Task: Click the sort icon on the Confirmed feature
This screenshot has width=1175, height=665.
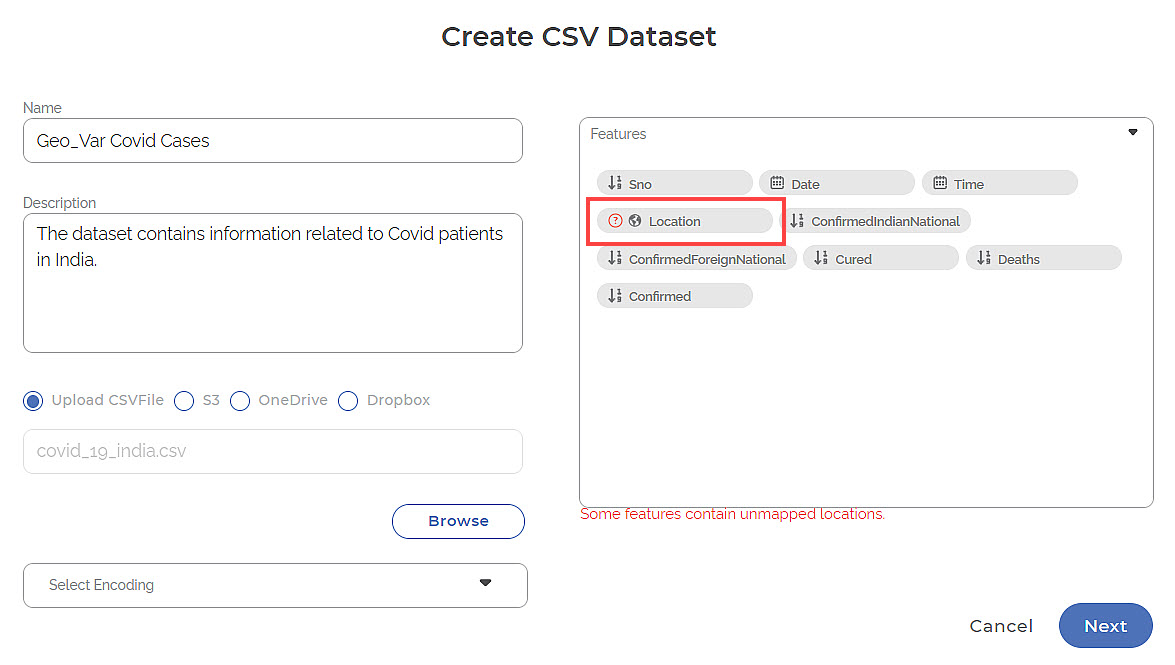Action: coord(614,295)
